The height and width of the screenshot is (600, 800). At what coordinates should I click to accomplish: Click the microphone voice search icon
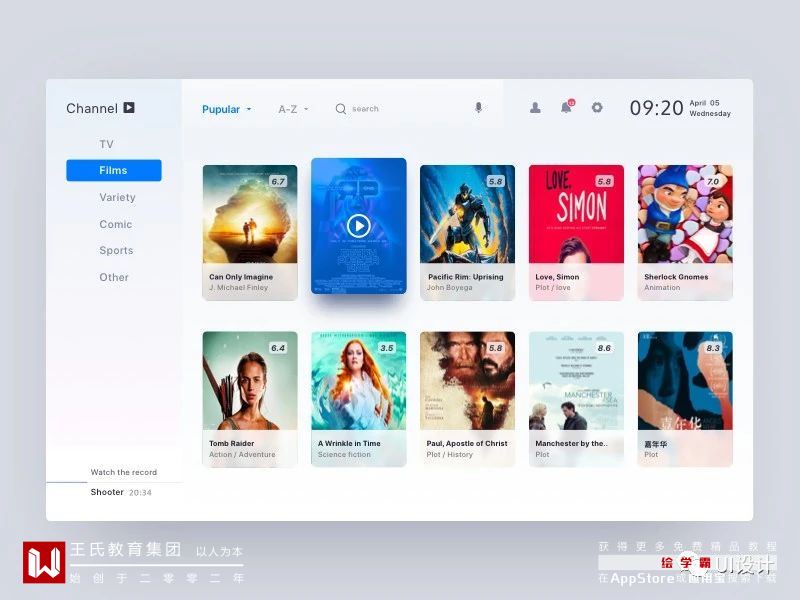pos(478,108)
